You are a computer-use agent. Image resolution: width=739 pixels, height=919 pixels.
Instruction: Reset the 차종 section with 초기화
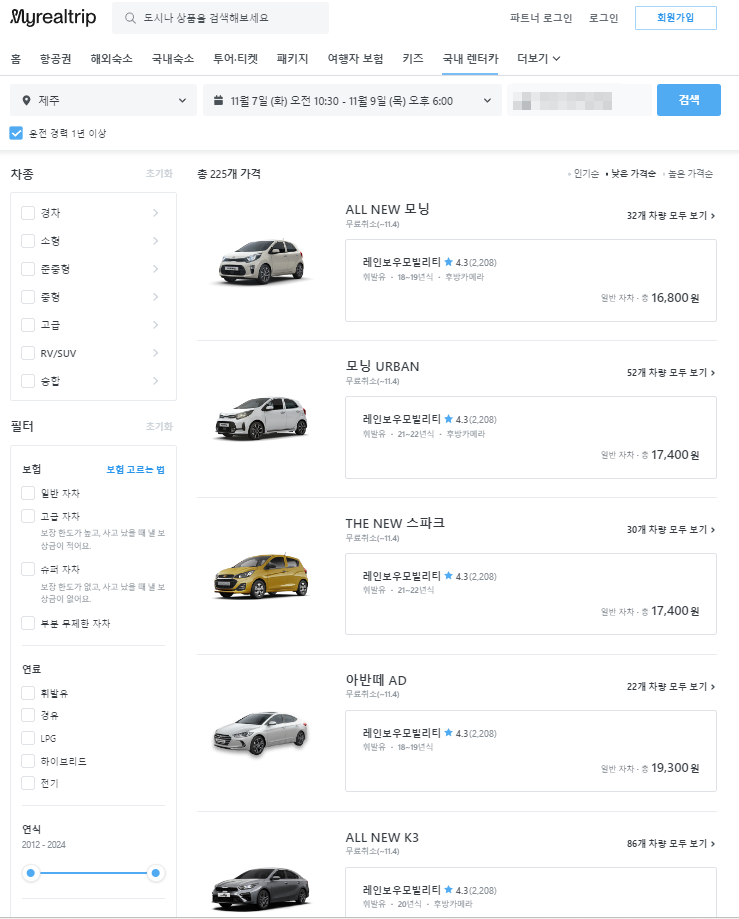(159, 173)
